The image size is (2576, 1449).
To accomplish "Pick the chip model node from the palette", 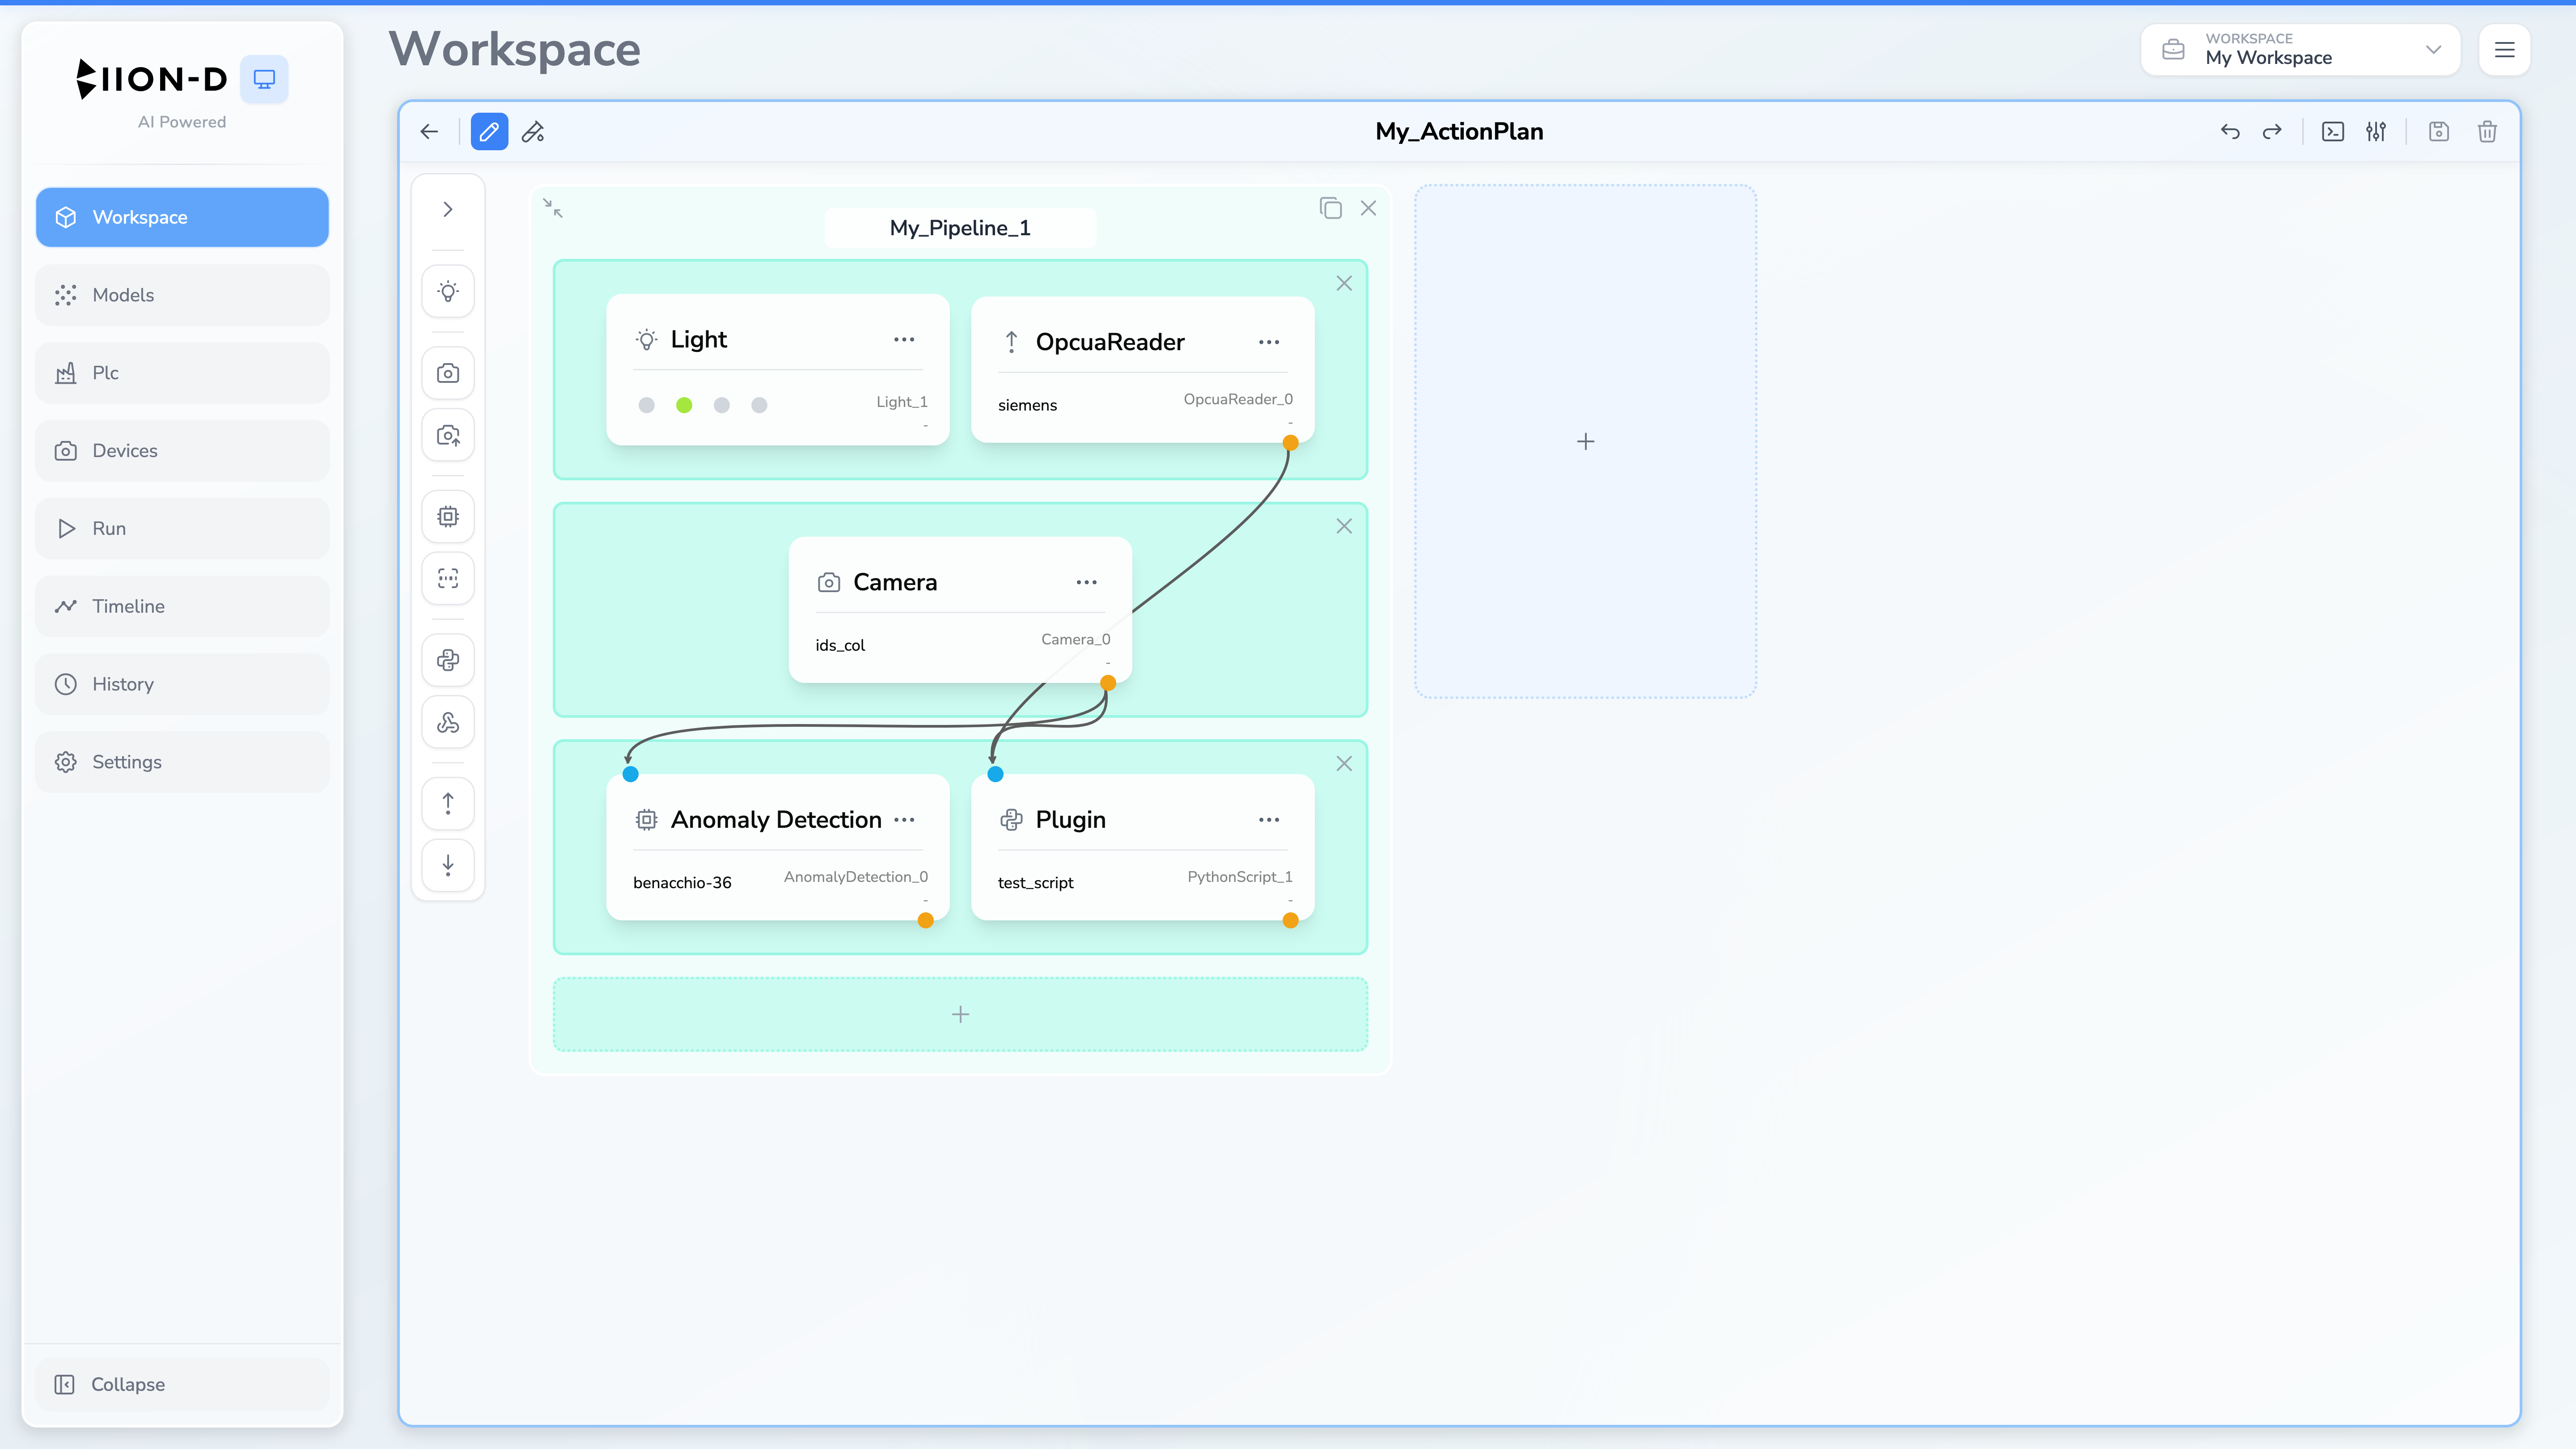I will click(448, 516).
